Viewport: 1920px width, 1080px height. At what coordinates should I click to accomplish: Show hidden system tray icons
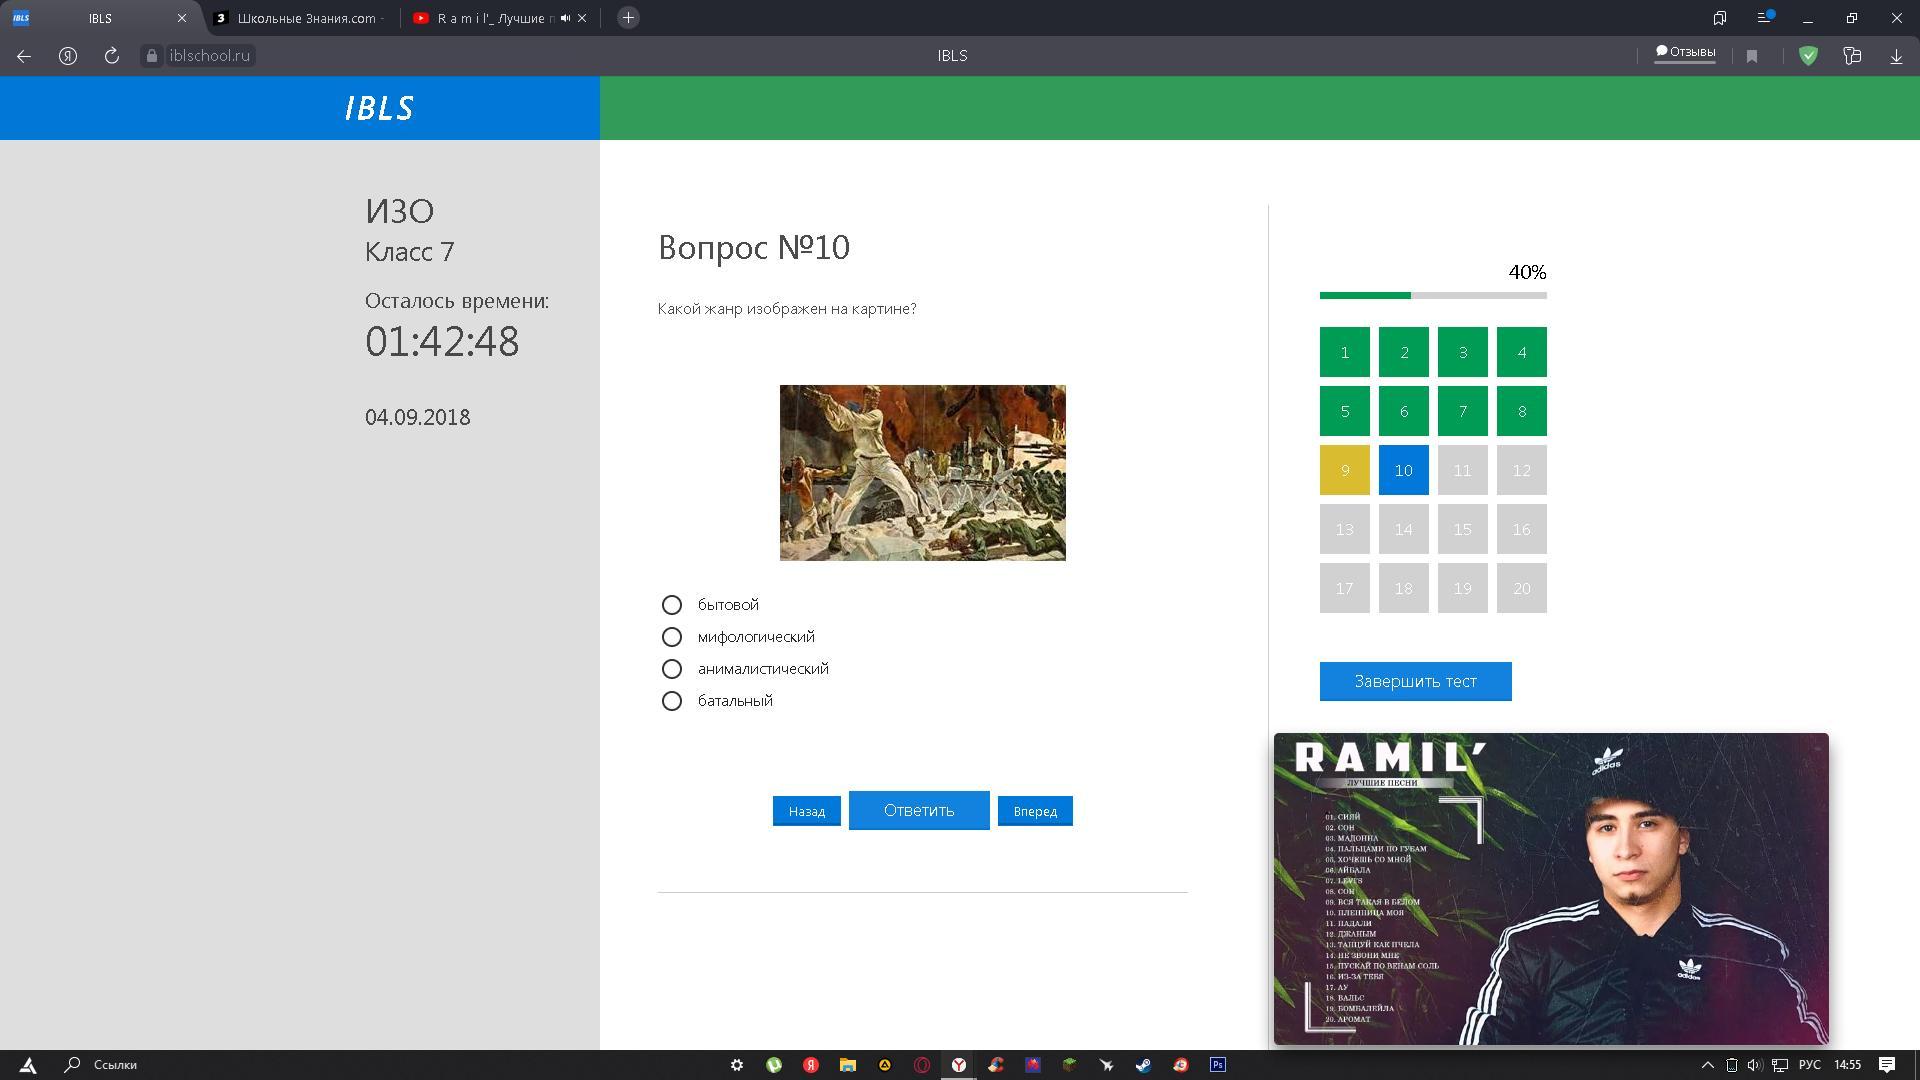1708,1065
